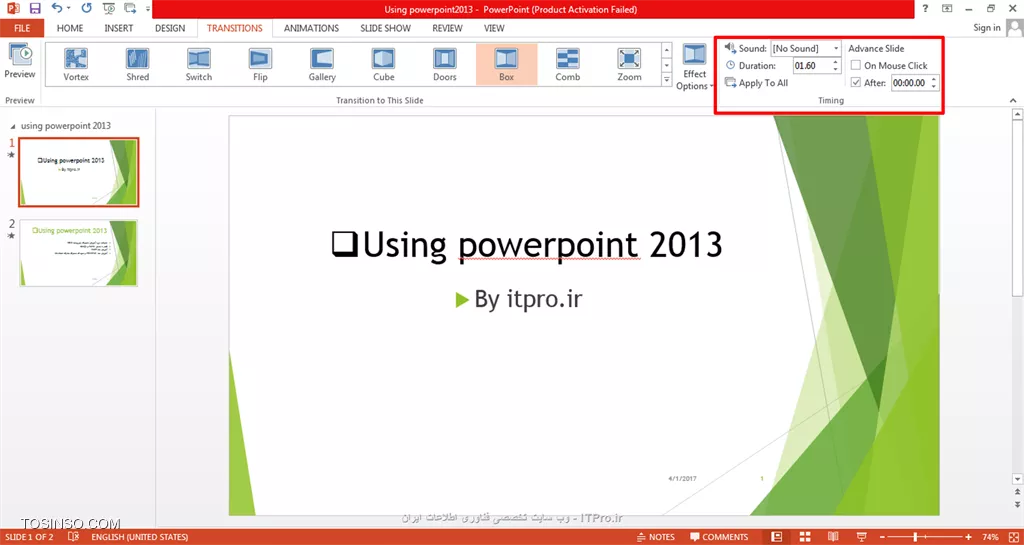Toggle the Comments pane
The height and width of the screenshot is (545, 1024).
[x=718, y=537]
